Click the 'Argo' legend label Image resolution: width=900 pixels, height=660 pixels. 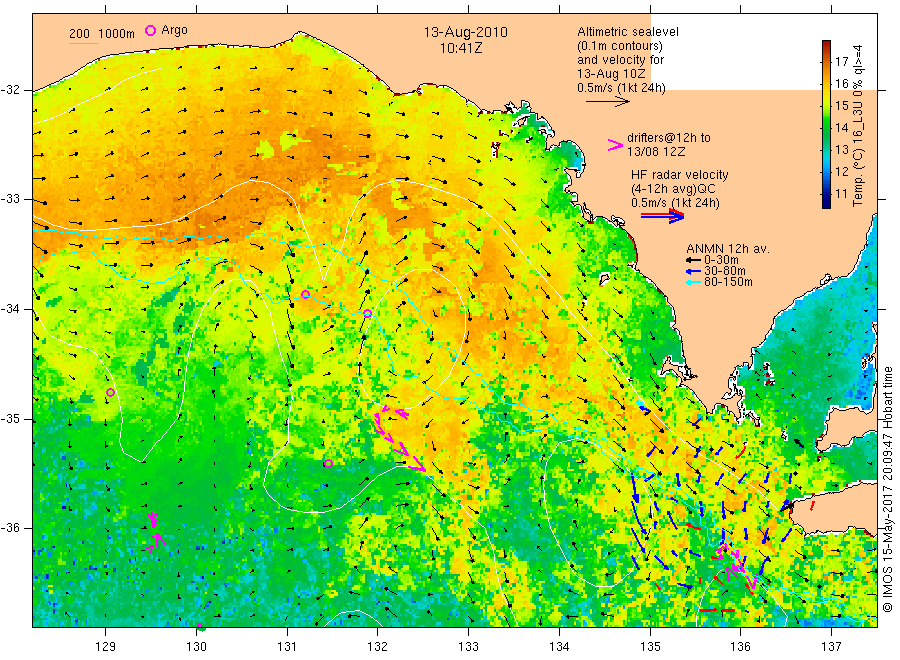pos(174,30)
